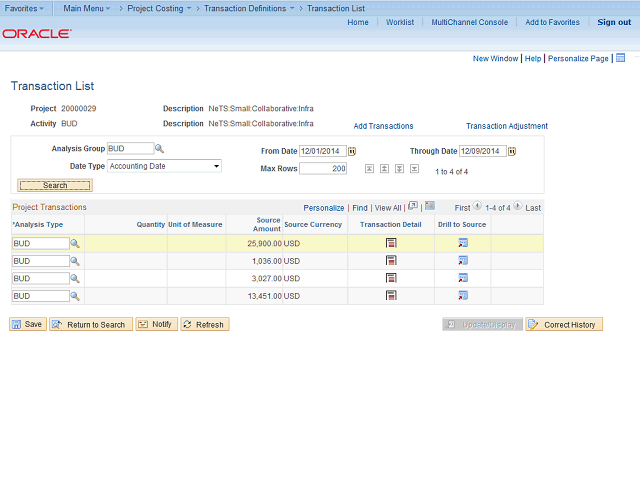Screen dimensions: 640x480
Task: Expand the Date Type dropdown
Action: pos(216,166)
